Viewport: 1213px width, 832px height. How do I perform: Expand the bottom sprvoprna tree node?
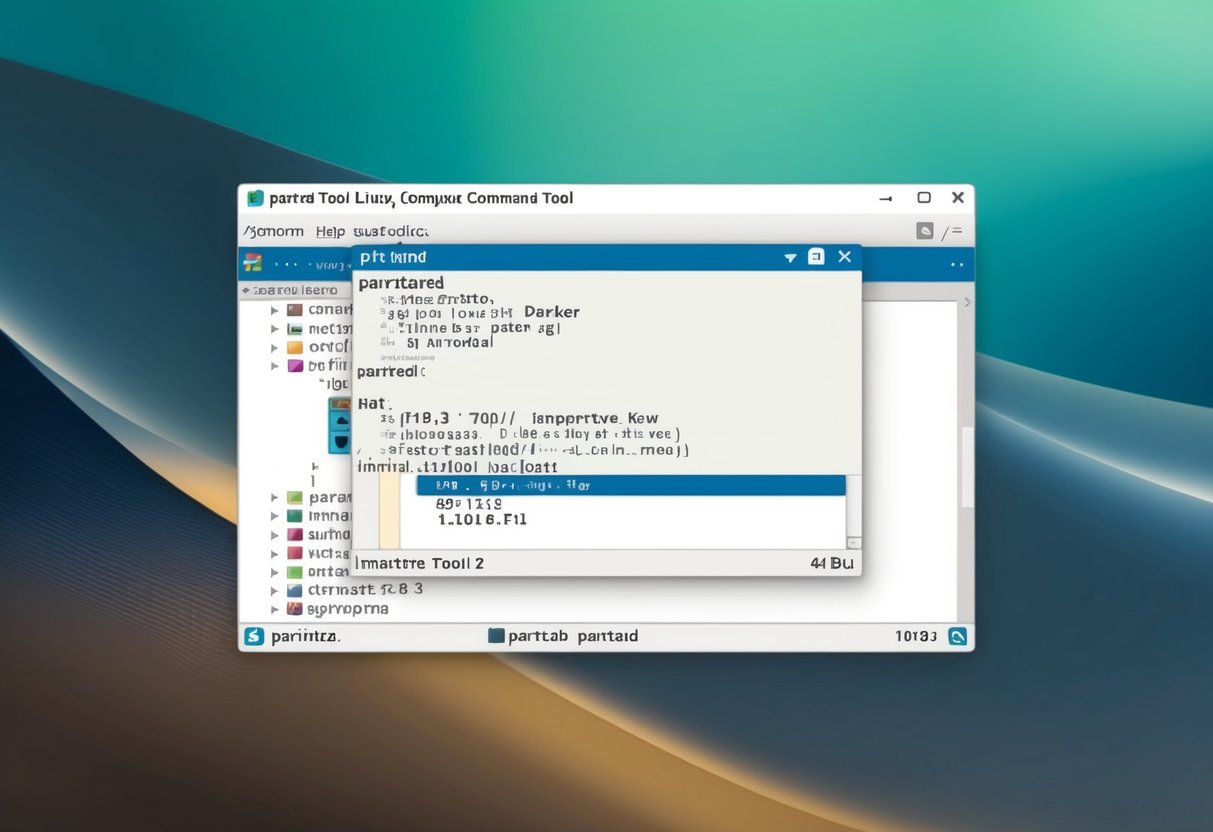pos(275,608)
